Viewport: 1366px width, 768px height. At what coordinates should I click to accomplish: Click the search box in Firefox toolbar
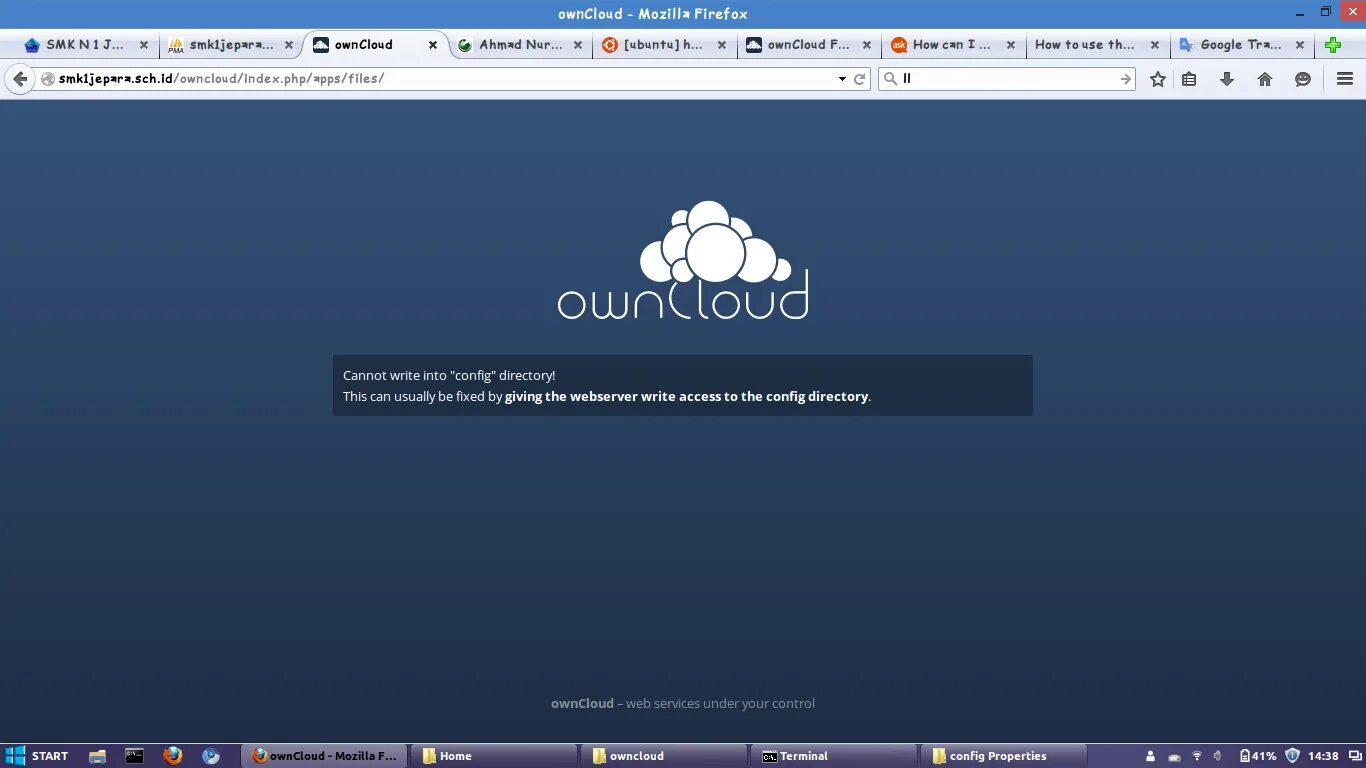pos(1008,79)
